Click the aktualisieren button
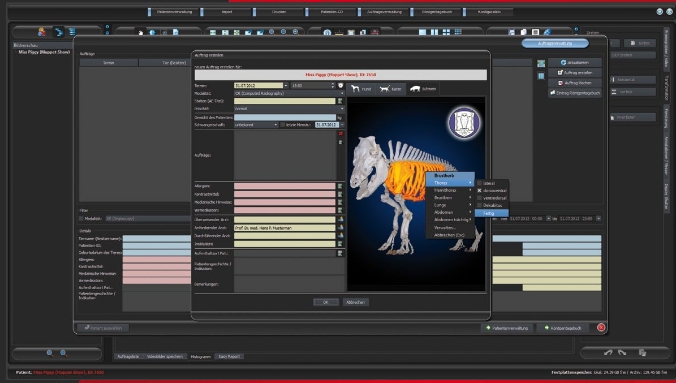Screen dimensions: 676x383 coord(575,63)
